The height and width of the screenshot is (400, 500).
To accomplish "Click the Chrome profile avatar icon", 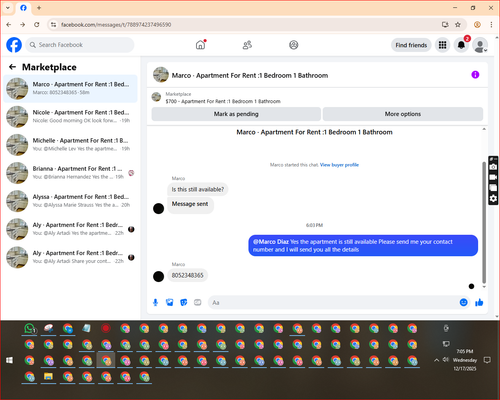I will [477, 24].
